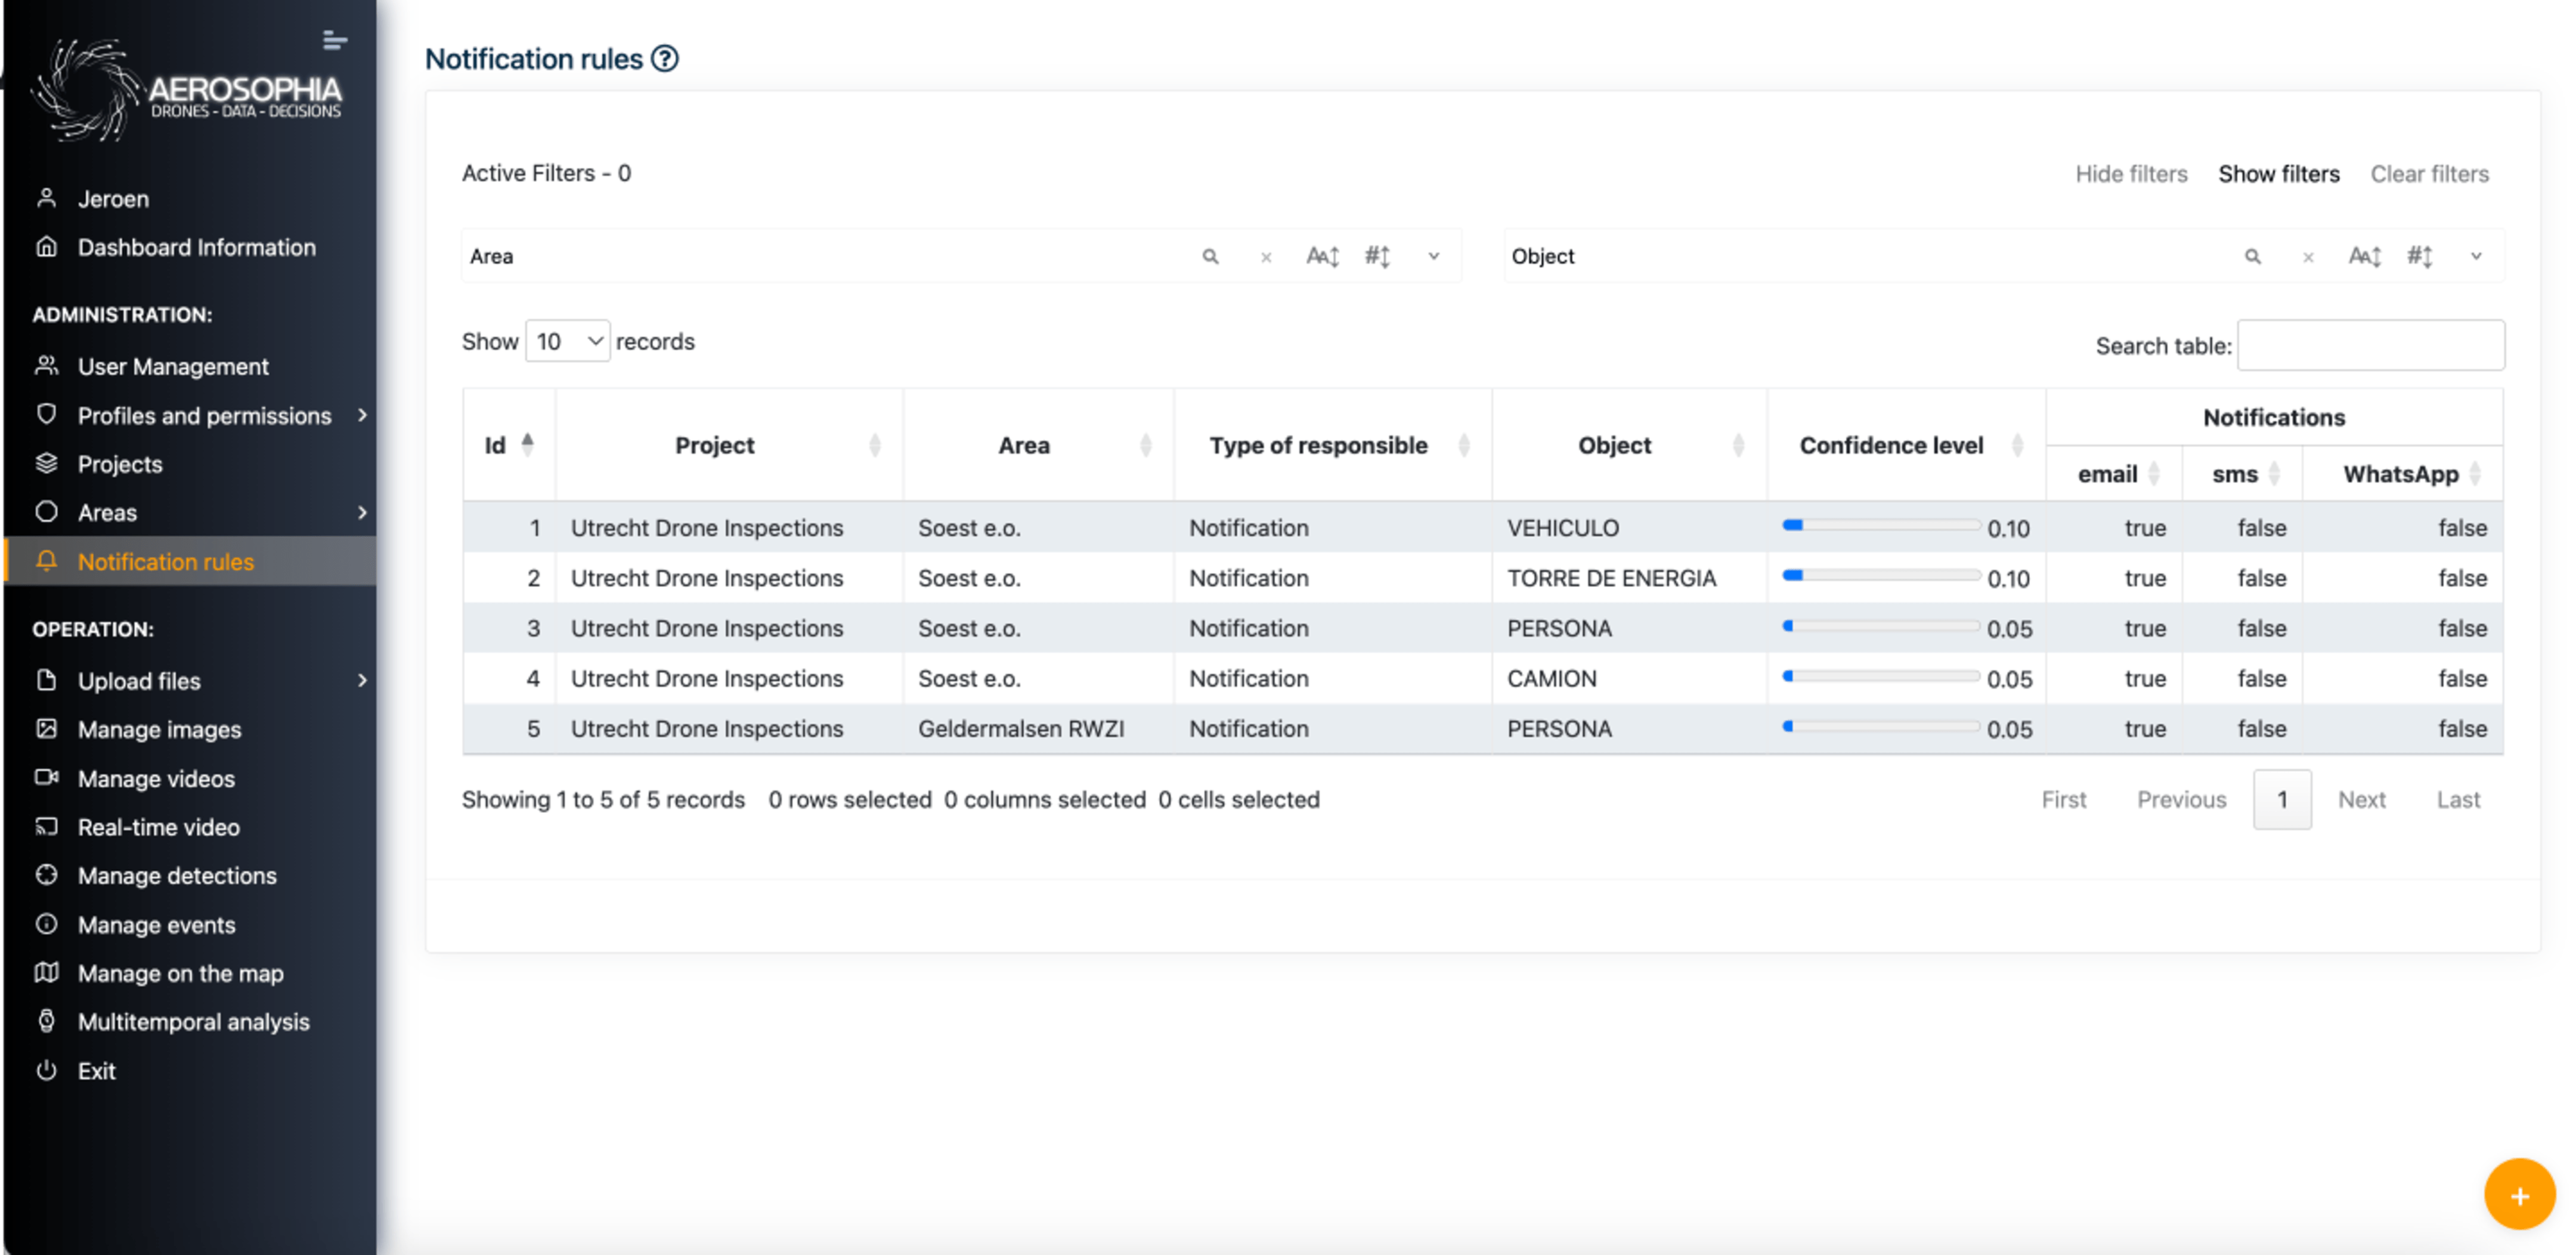The height and width of the screenshot is (1255, 2576).
Task: Collapse sidebar using the menu icon
Action: [335, 40]
